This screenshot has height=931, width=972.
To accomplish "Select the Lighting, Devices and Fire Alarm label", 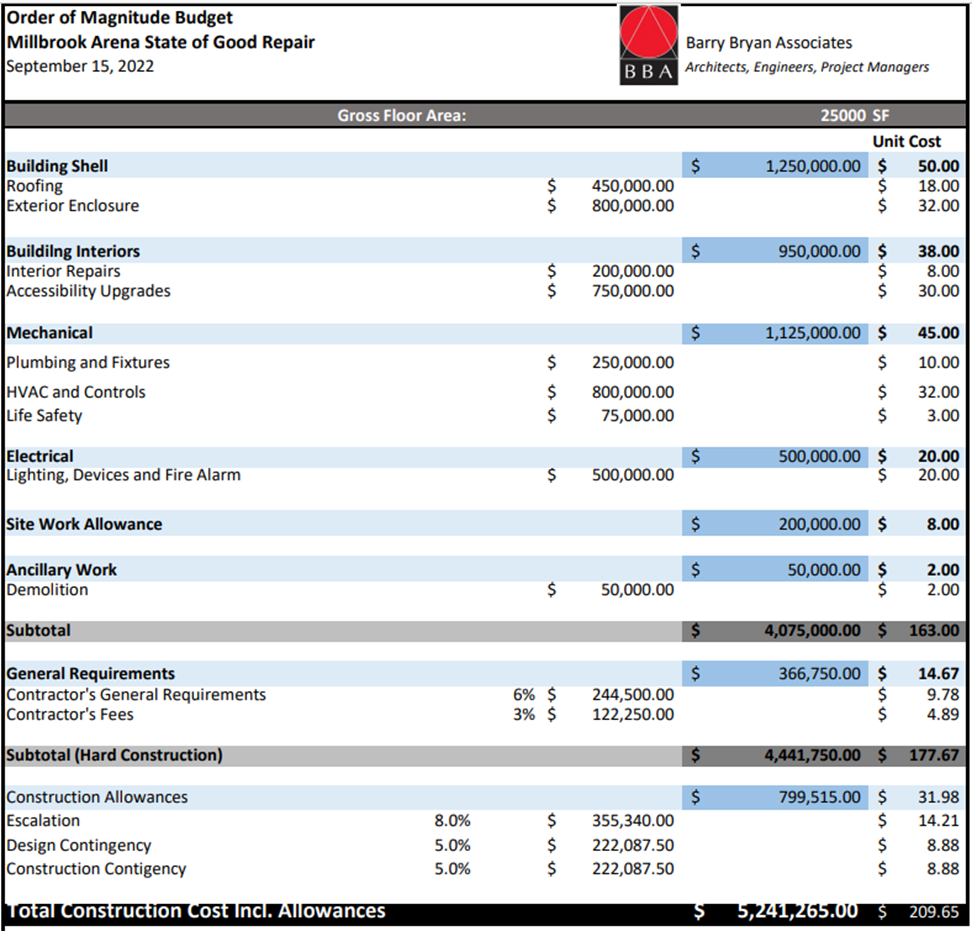I will coord(123,475).
